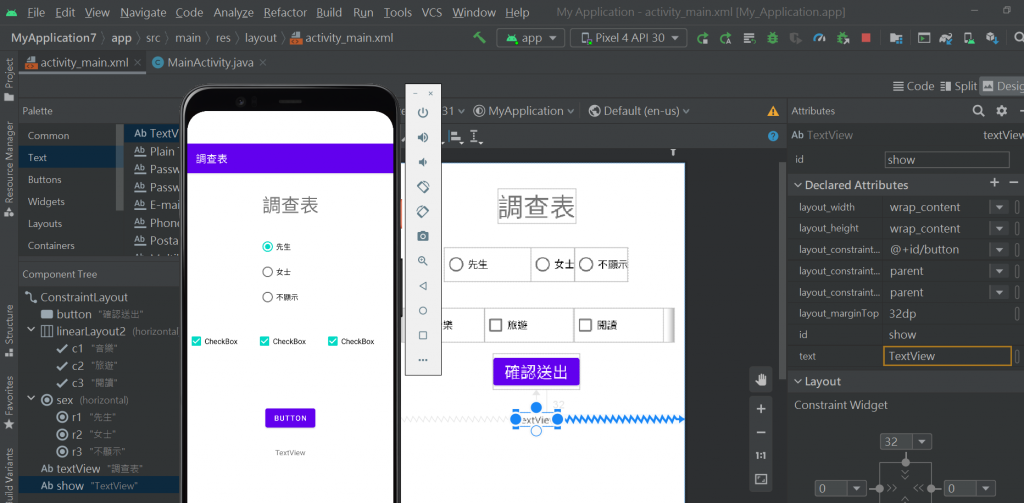The image size is (1024, 503).
Task: Open the Profile app gauge icon
Action: pyautogui.click(x=819, y=38)
